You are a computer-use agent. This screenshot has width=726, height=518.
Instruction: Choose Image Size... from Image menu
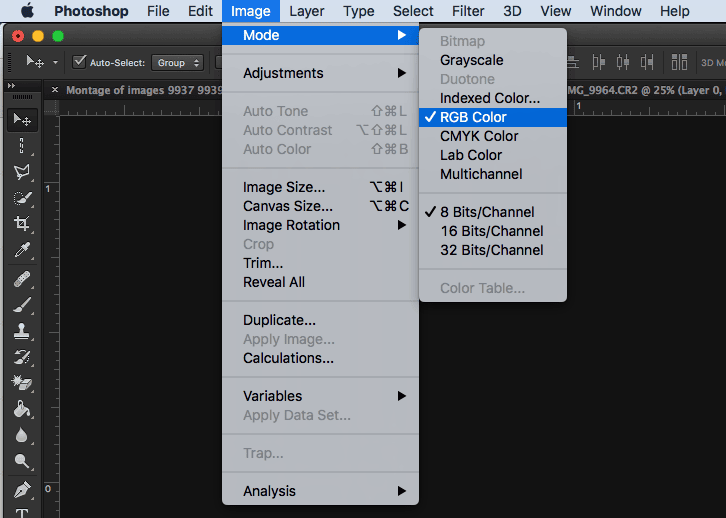coord(320,187)
